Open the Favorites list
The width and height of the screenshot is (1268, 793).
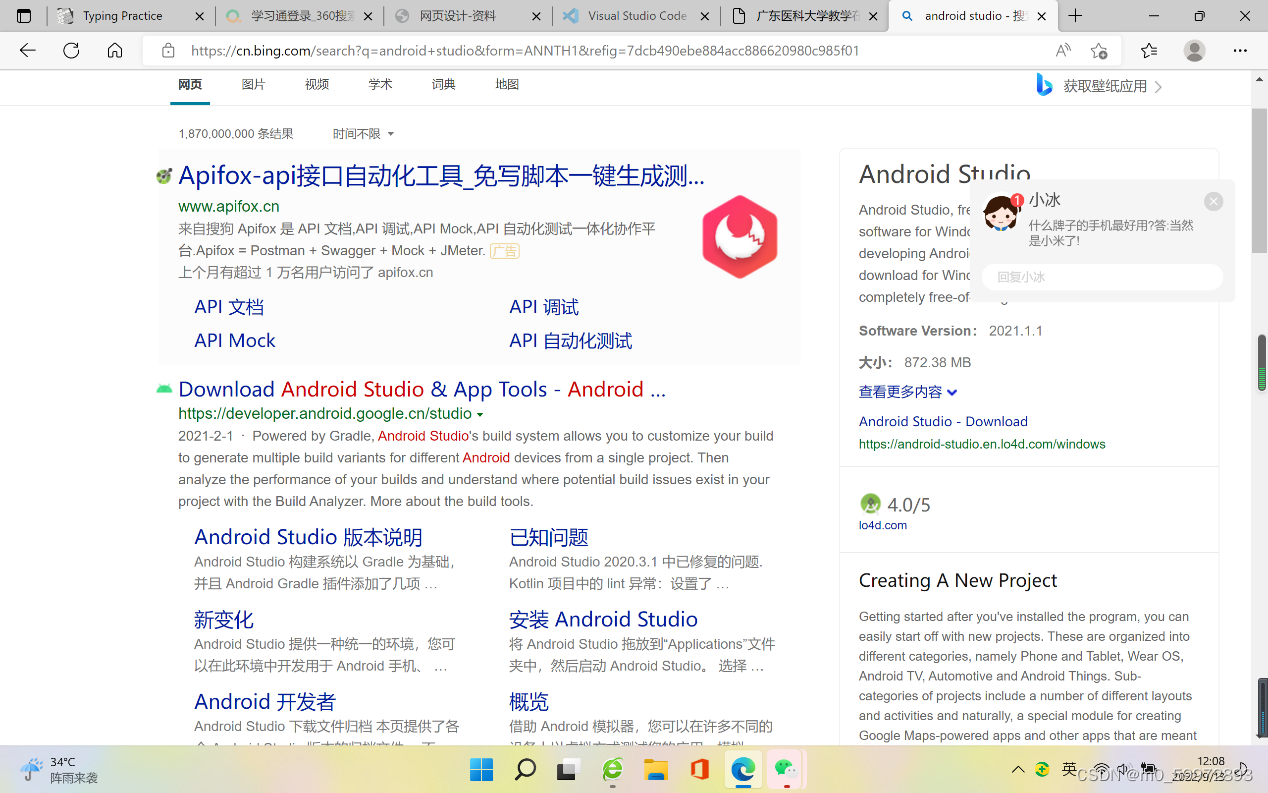pyautogui.click(x=1149, y=51)
